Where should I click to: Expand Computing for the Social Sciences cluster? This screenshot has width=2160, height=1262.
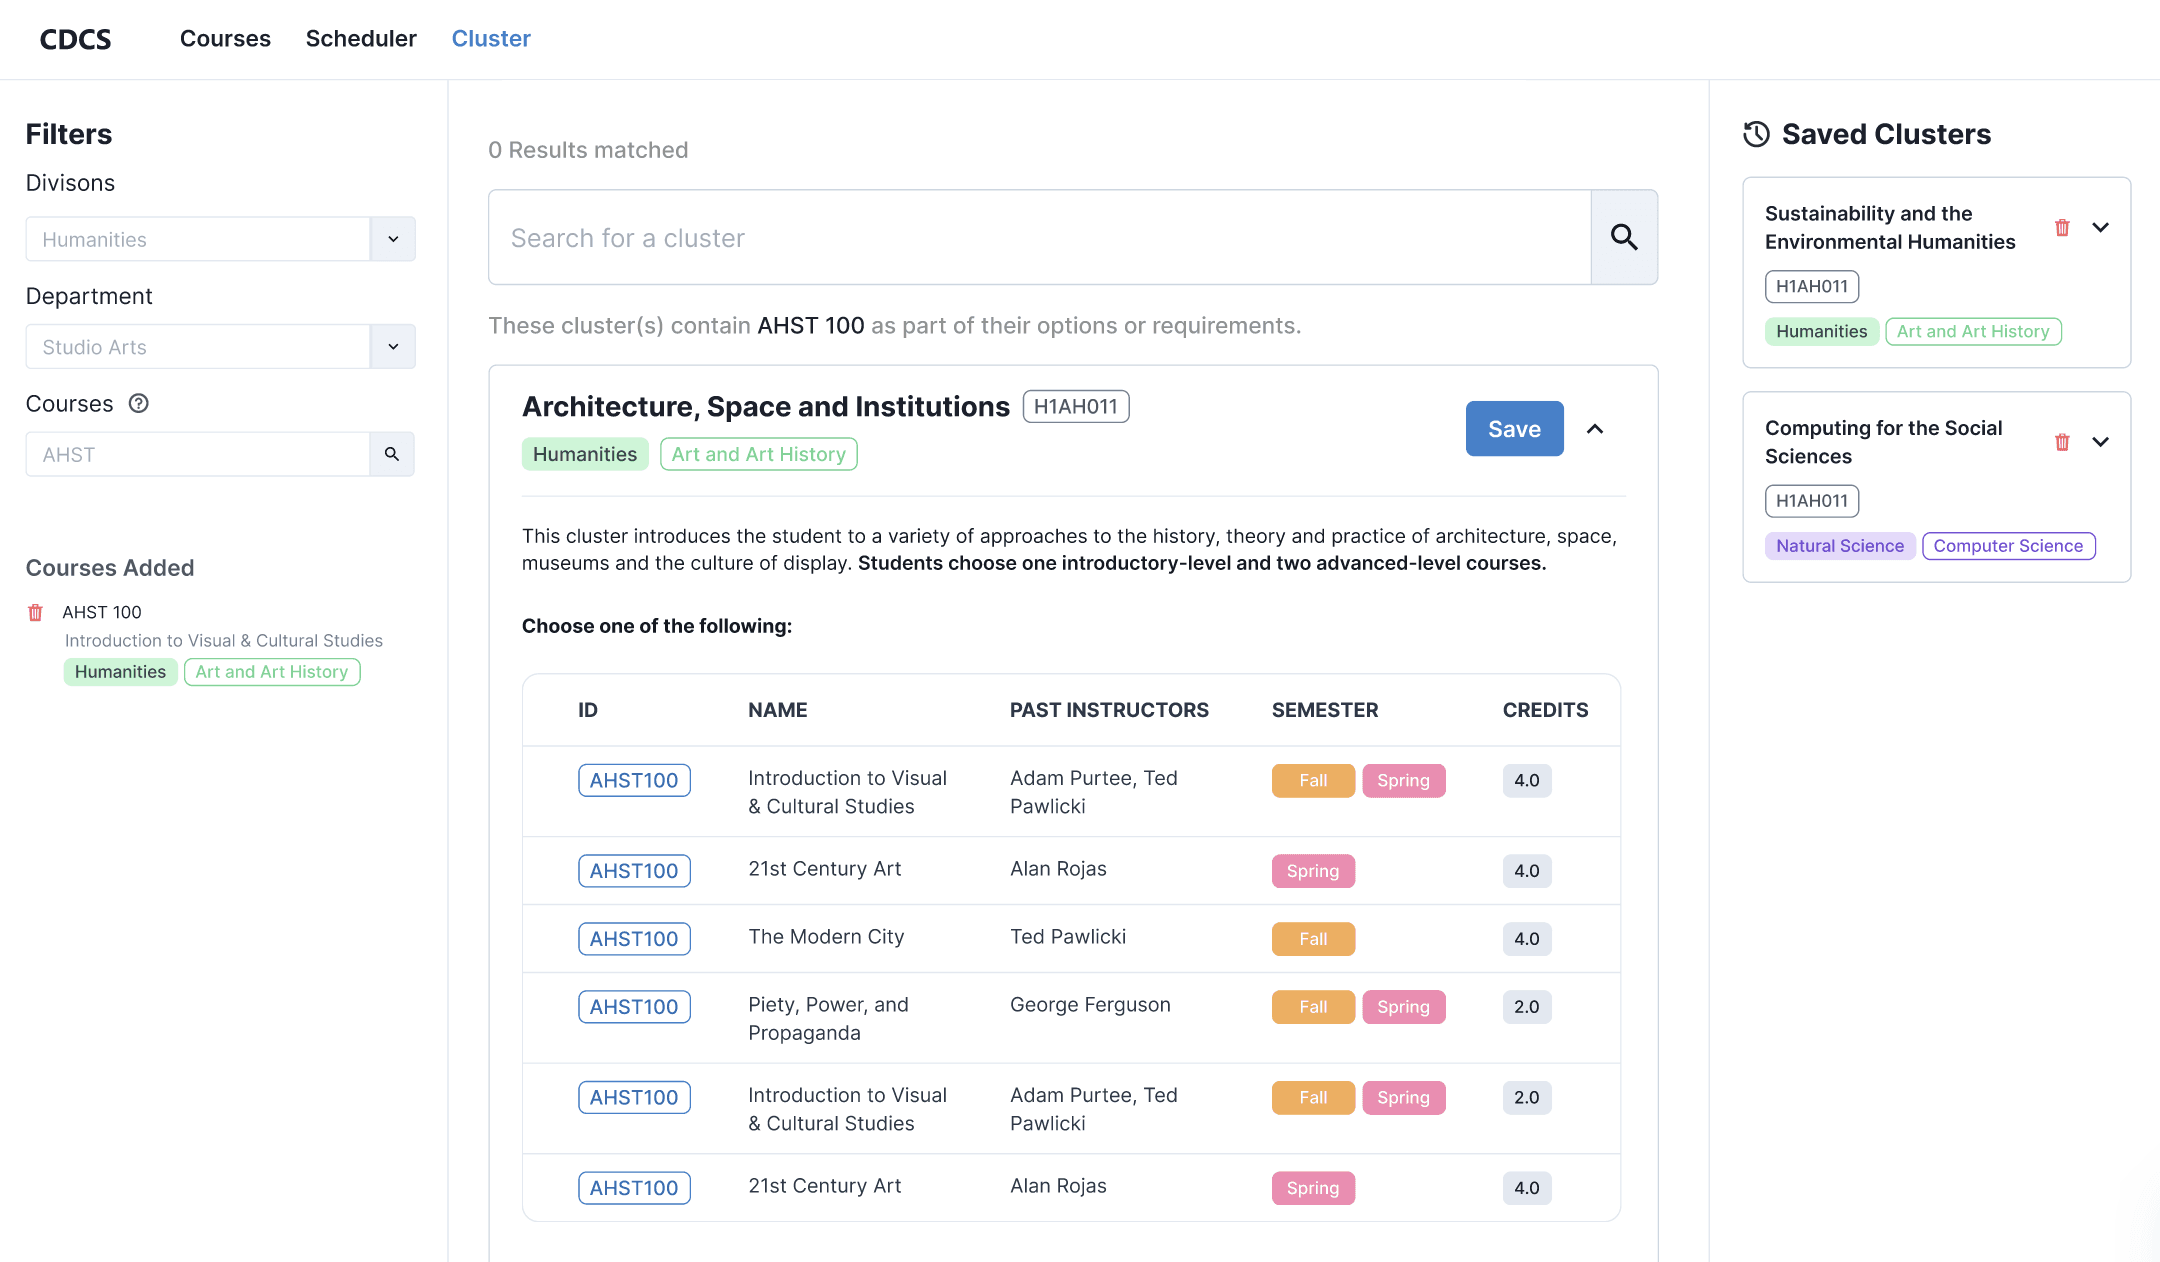click(2101, 442)
